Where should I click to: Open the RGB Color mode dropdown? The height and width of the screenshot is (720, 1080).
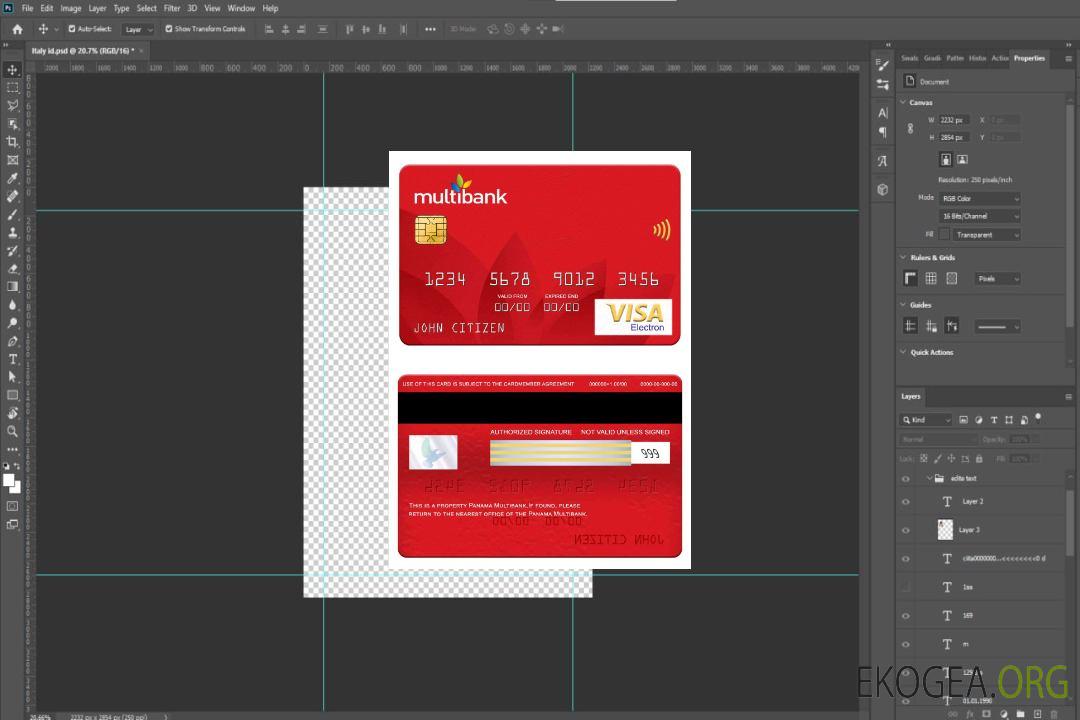click(979, 198)
